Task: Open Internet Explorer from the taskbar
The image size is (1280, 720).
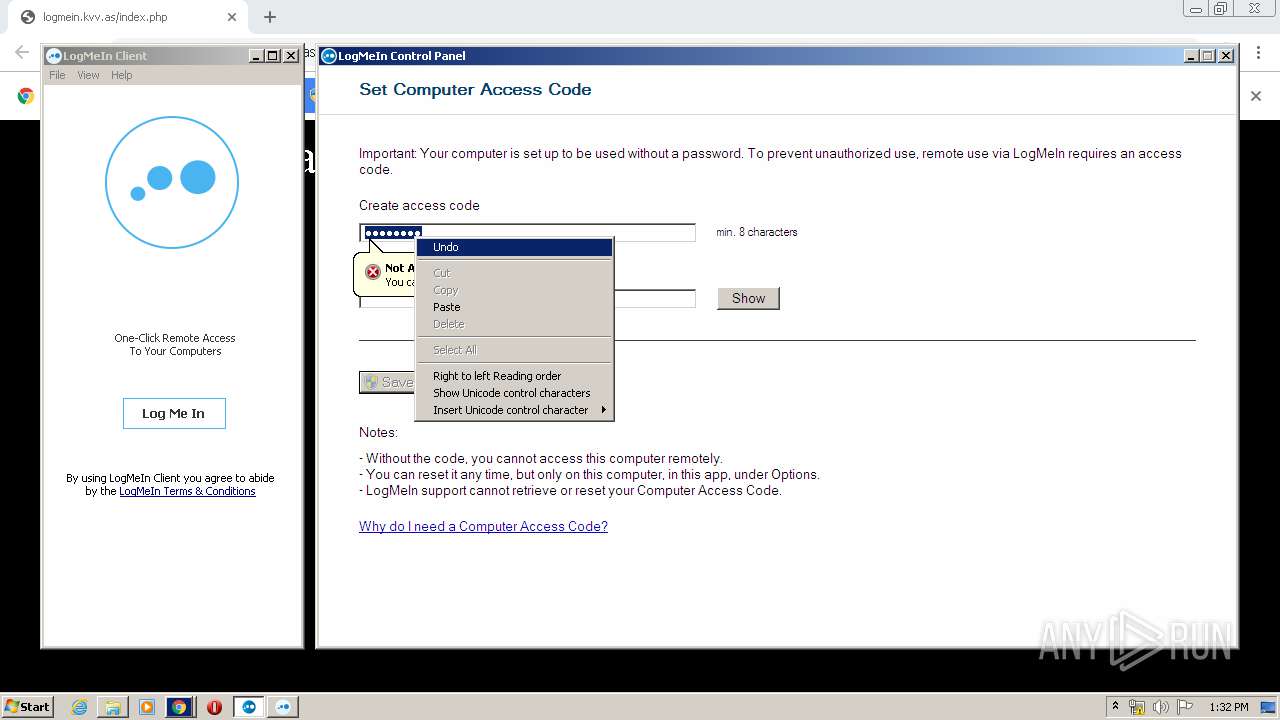Action: coord(80,707)
